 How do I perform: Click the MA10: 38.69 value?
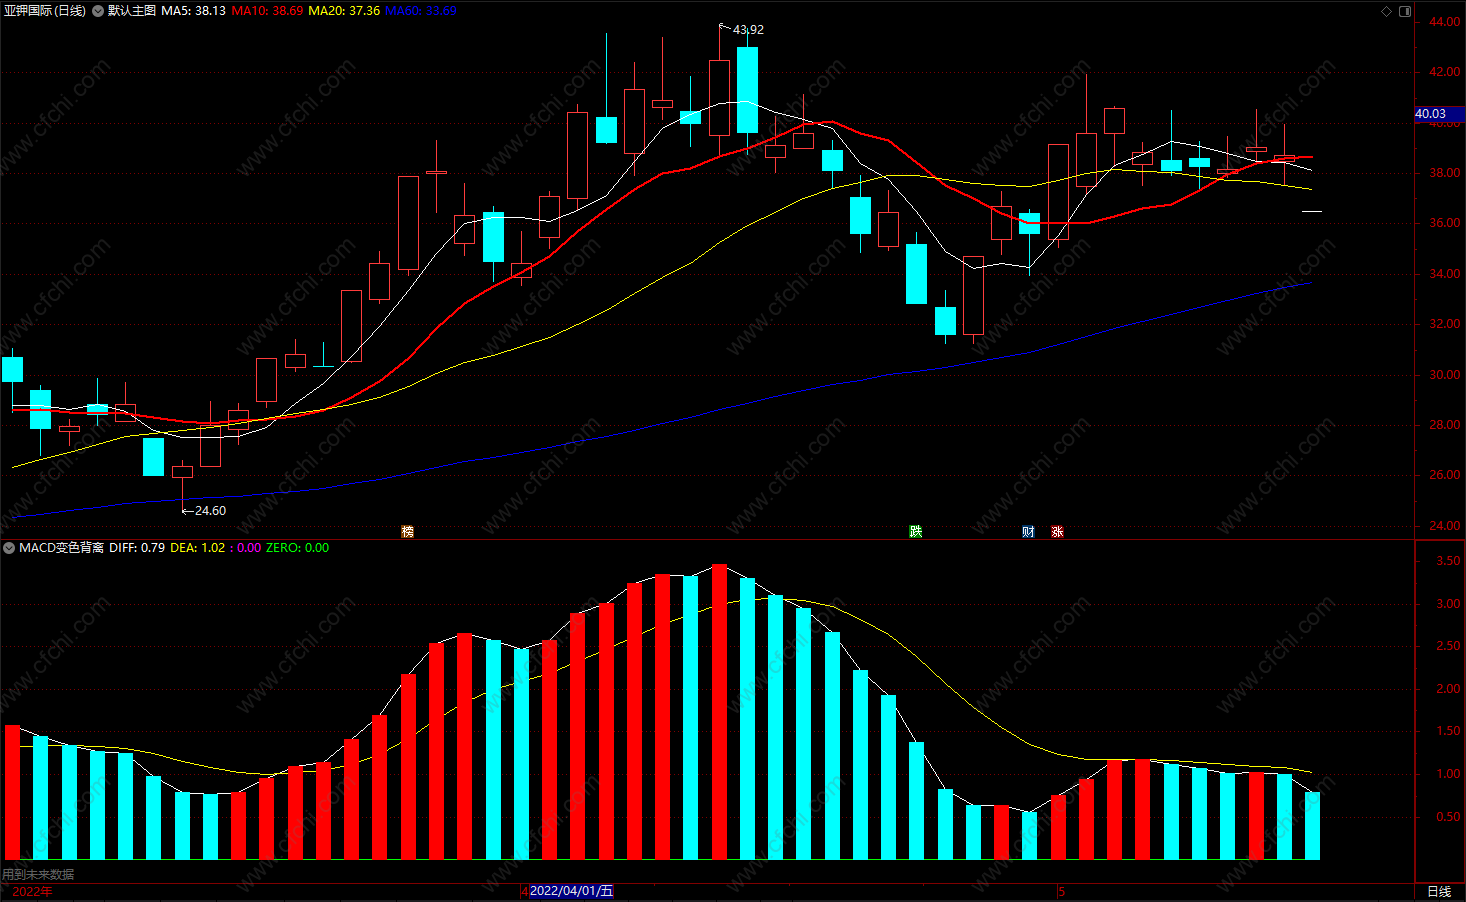pos(267,11)
